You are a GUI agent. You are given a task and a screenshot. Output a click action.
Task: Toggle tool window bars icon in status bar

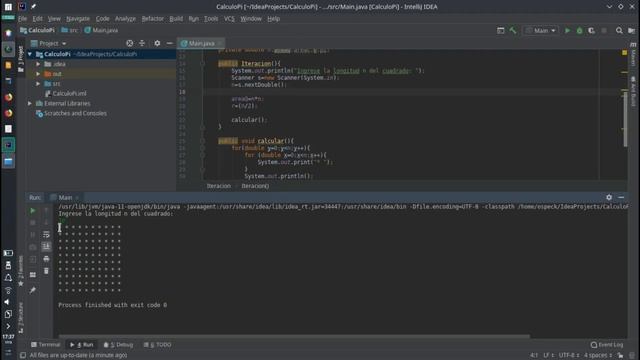[x=23, y=355]
